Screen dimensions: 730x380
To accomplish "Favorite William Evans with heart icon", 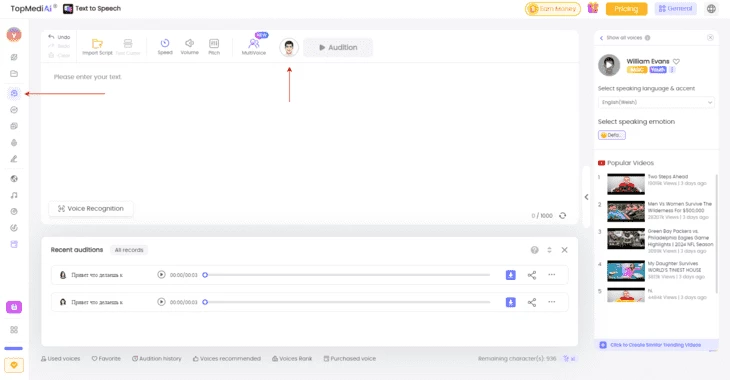I will (x=676, y=61).
